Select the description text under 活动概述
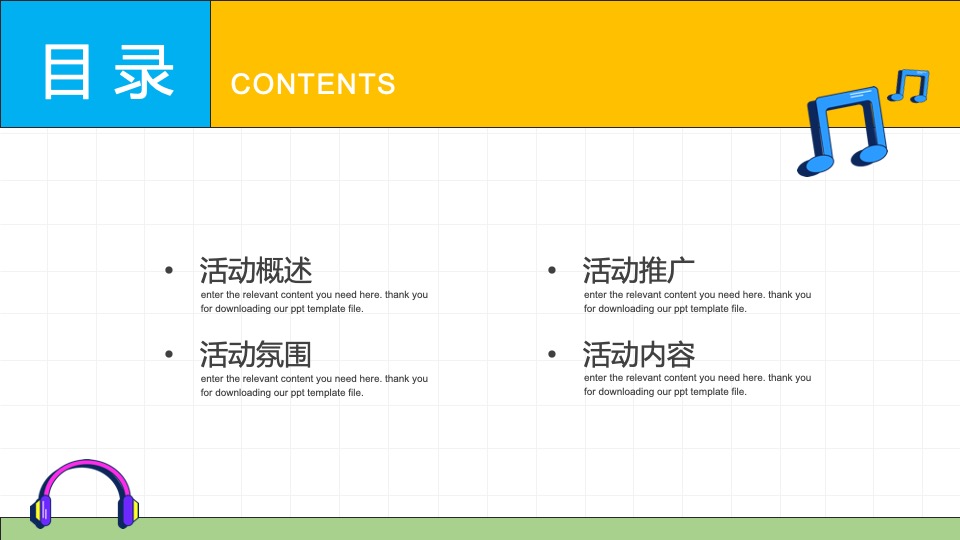Image resolution: width=960 pixels, height=540 pixels. (314, 302)
